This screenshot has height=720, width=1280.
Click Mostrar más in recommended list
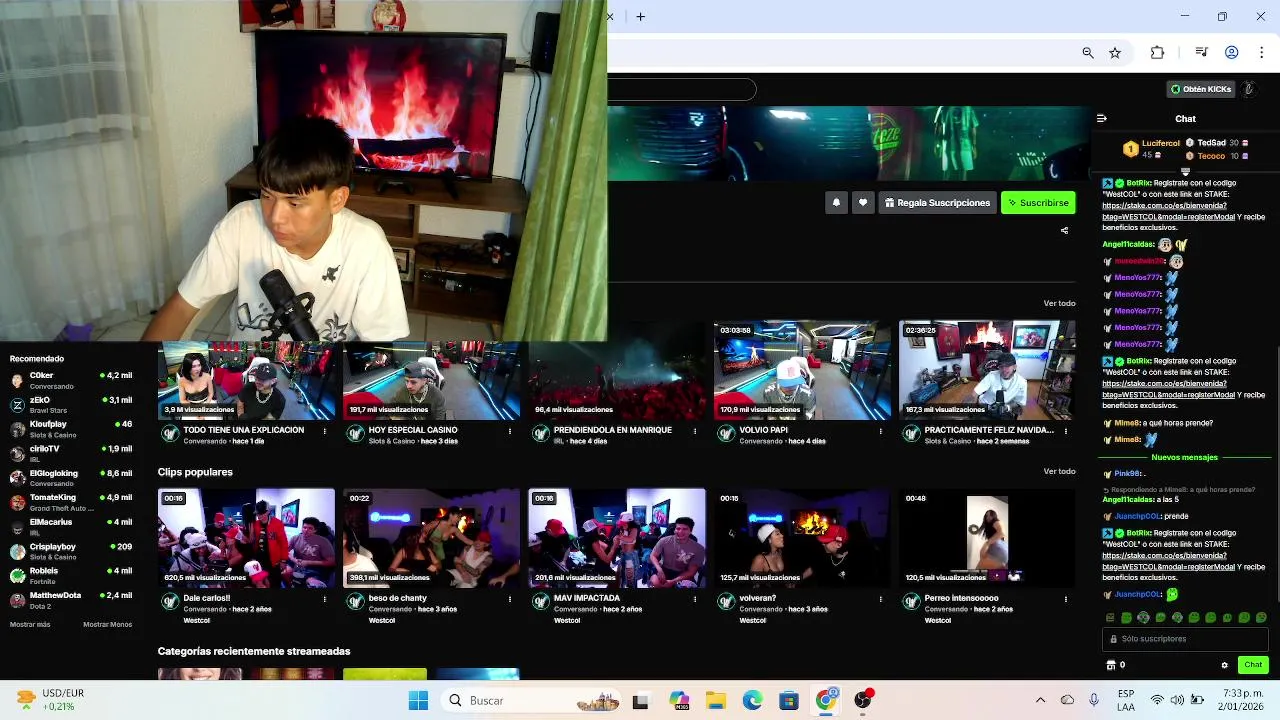coord(30,624)
